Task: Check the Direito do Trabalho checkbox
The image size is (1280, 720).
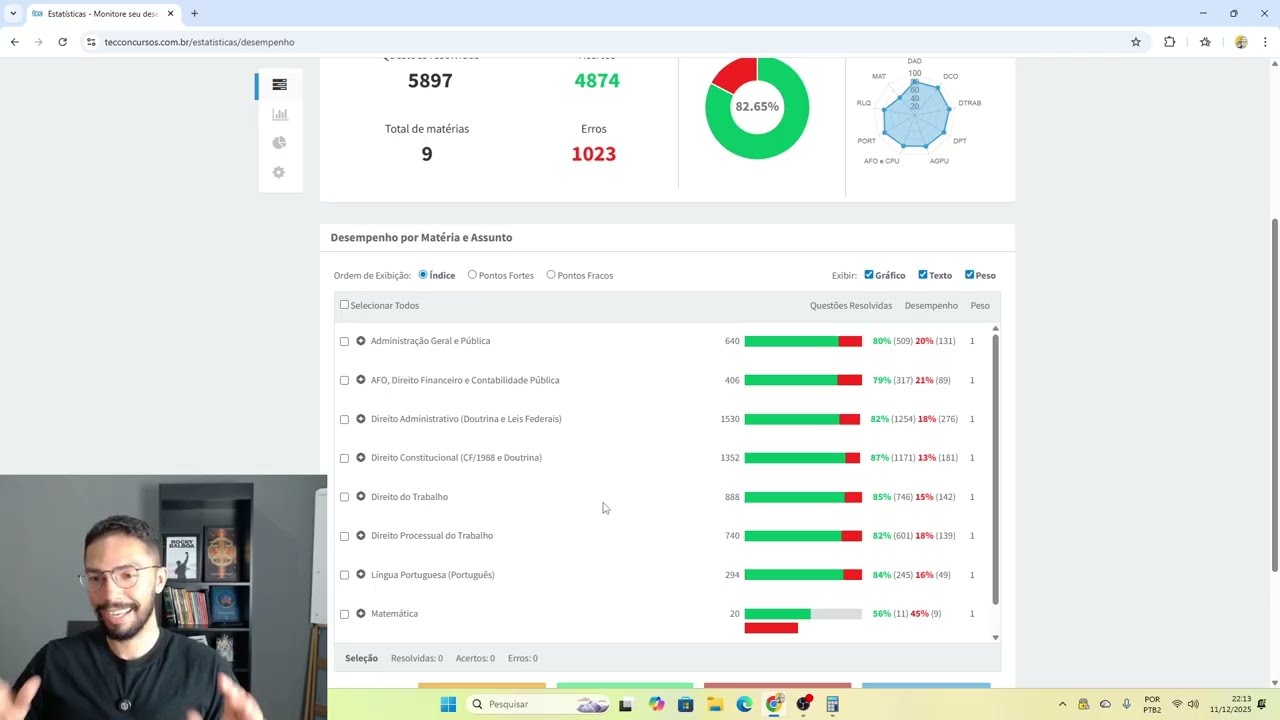Action: 344,497
